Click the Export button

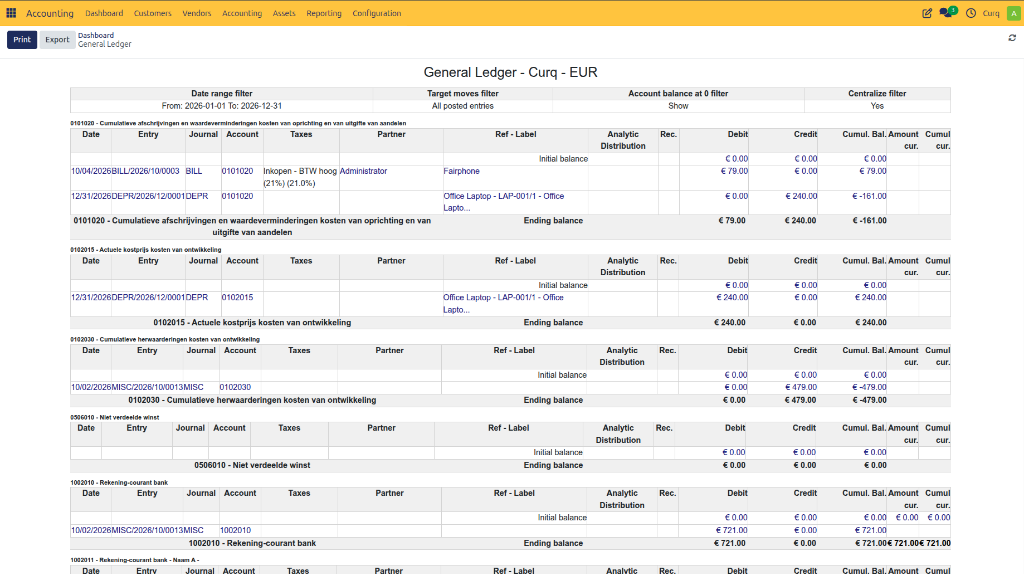point(57,40)
